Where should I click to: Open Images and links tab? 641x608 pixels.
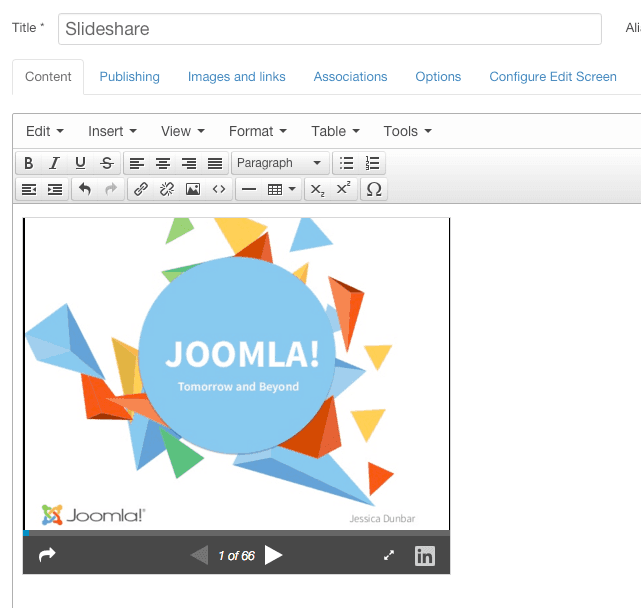(237, 77)
